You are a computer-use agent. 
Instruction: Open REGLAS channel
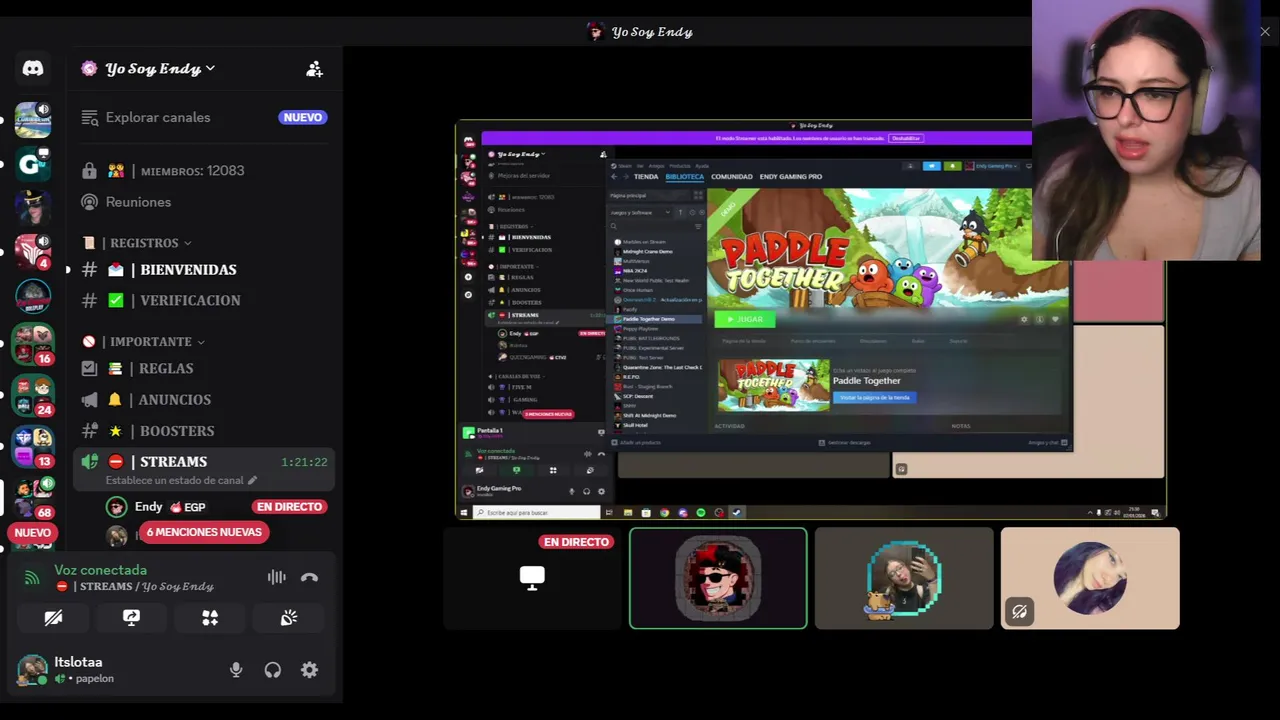pyautogui.click(x=205, y=368)
